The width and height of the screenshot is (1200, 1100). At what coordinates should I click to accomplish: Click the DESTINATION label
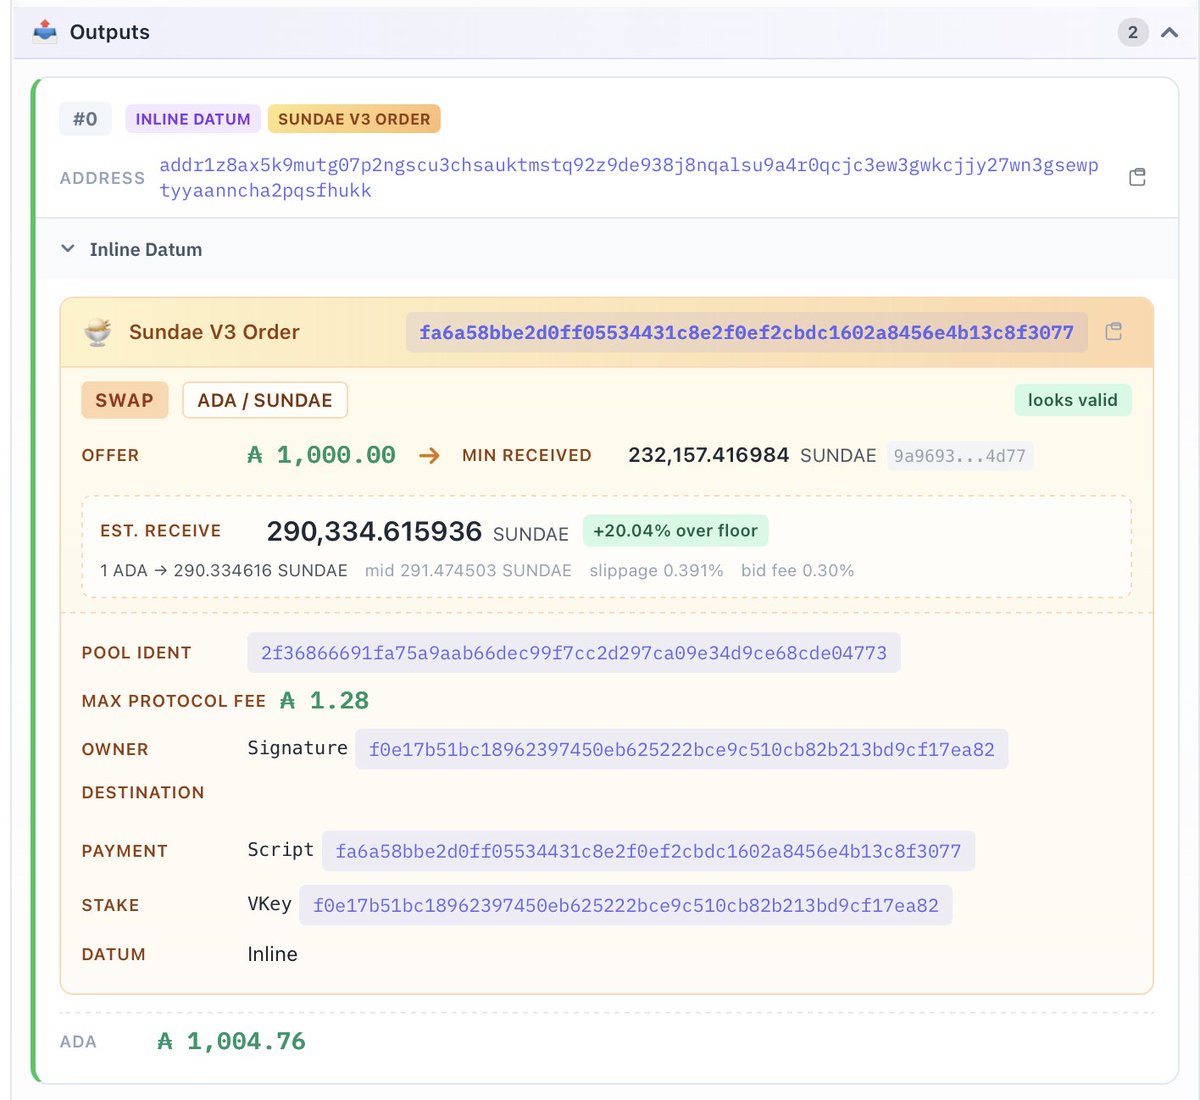point(143,792)
